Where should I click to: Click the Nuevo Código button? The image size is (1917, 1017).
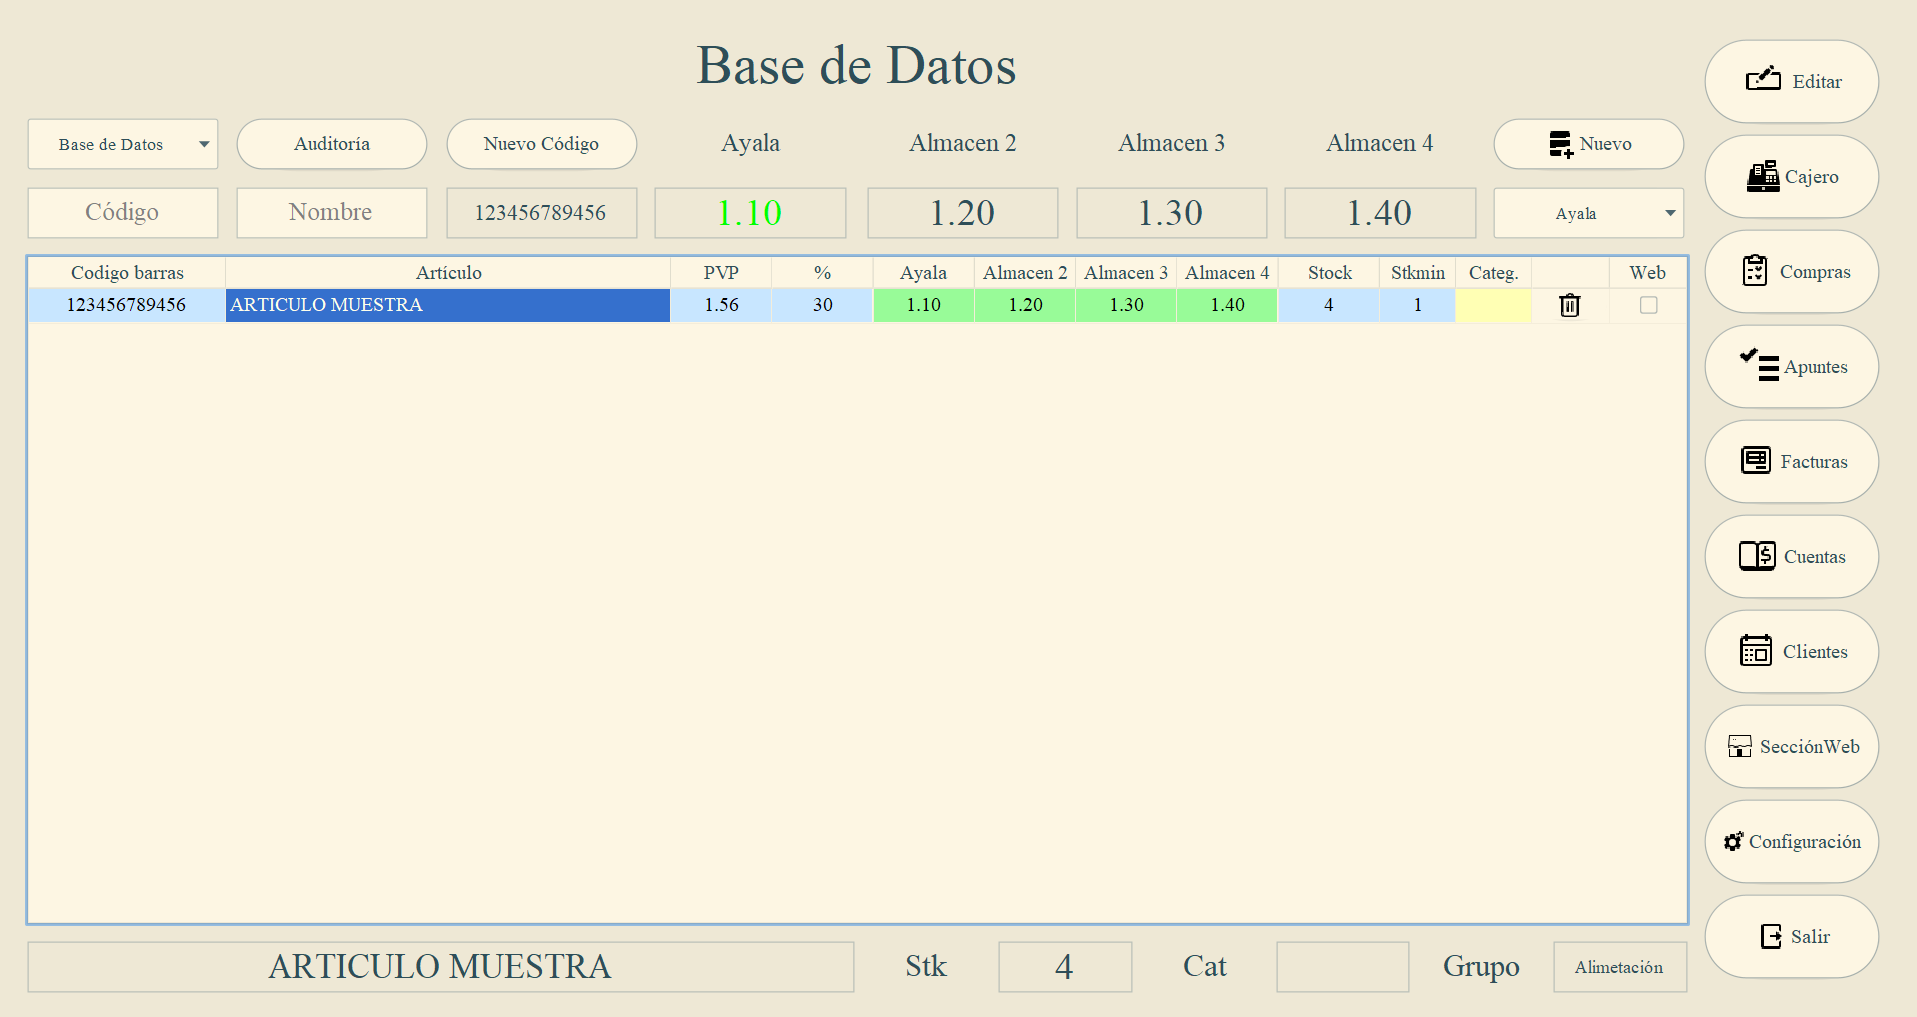542,144
